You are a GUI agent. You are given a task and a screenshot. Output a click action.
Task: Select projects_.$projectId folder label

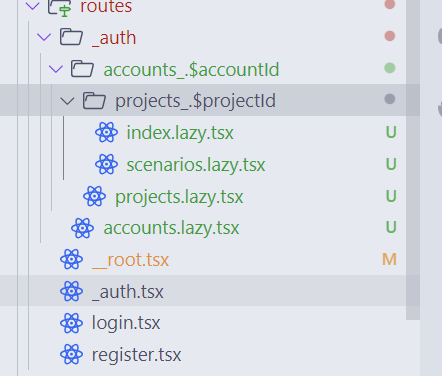pos(195,101)
